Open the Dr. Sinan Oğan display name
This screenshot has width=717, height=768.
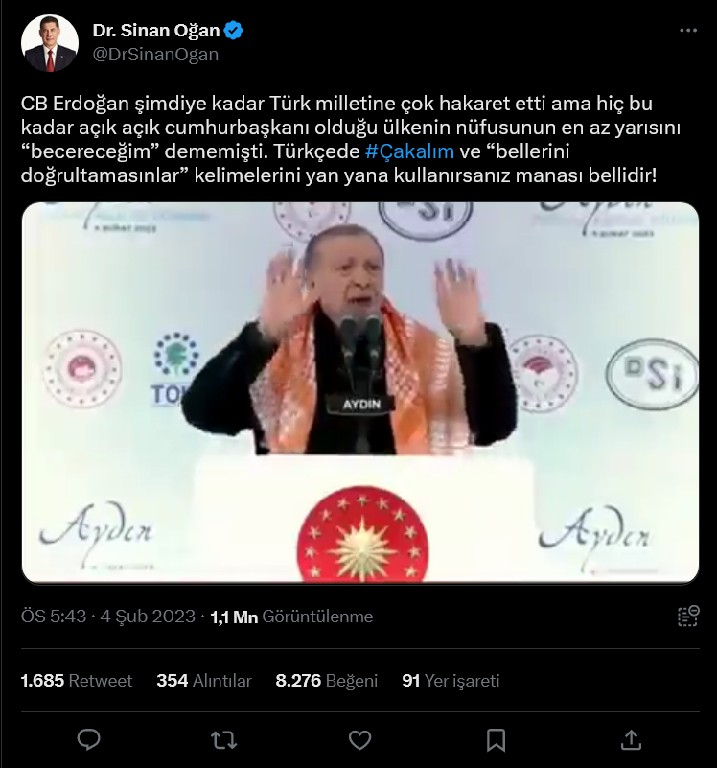click(156, 30)
